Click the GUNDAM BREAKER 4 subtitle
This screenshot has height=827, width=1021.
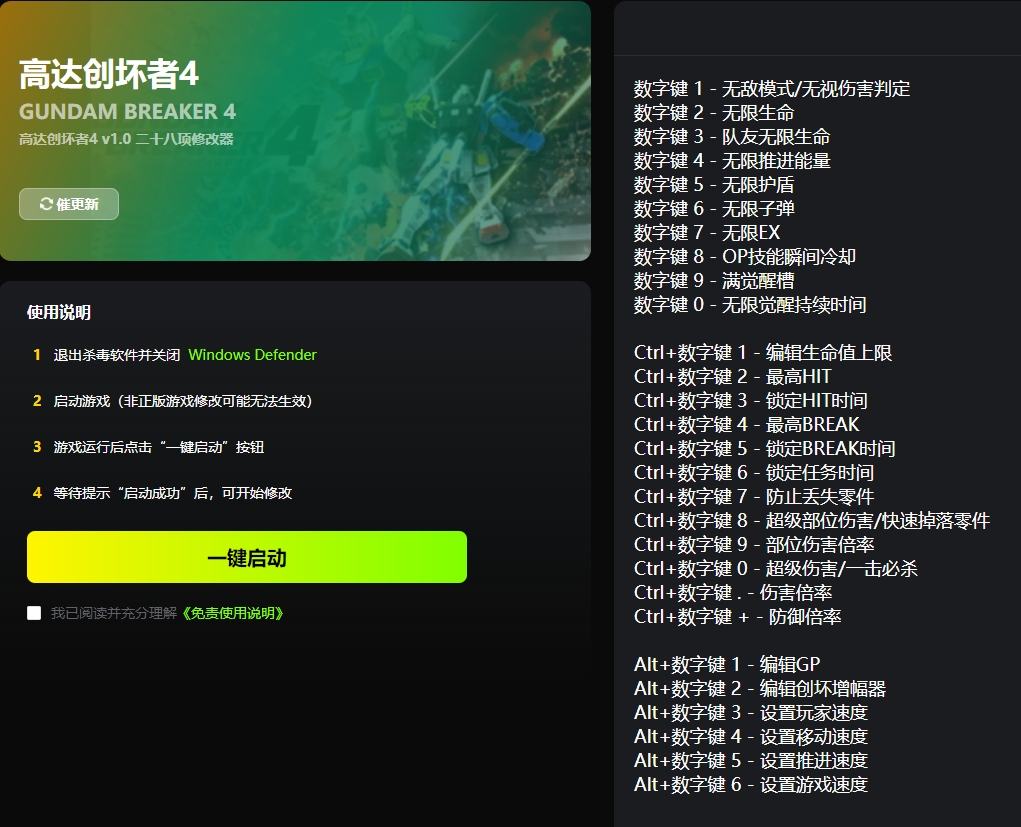(128, 112)
